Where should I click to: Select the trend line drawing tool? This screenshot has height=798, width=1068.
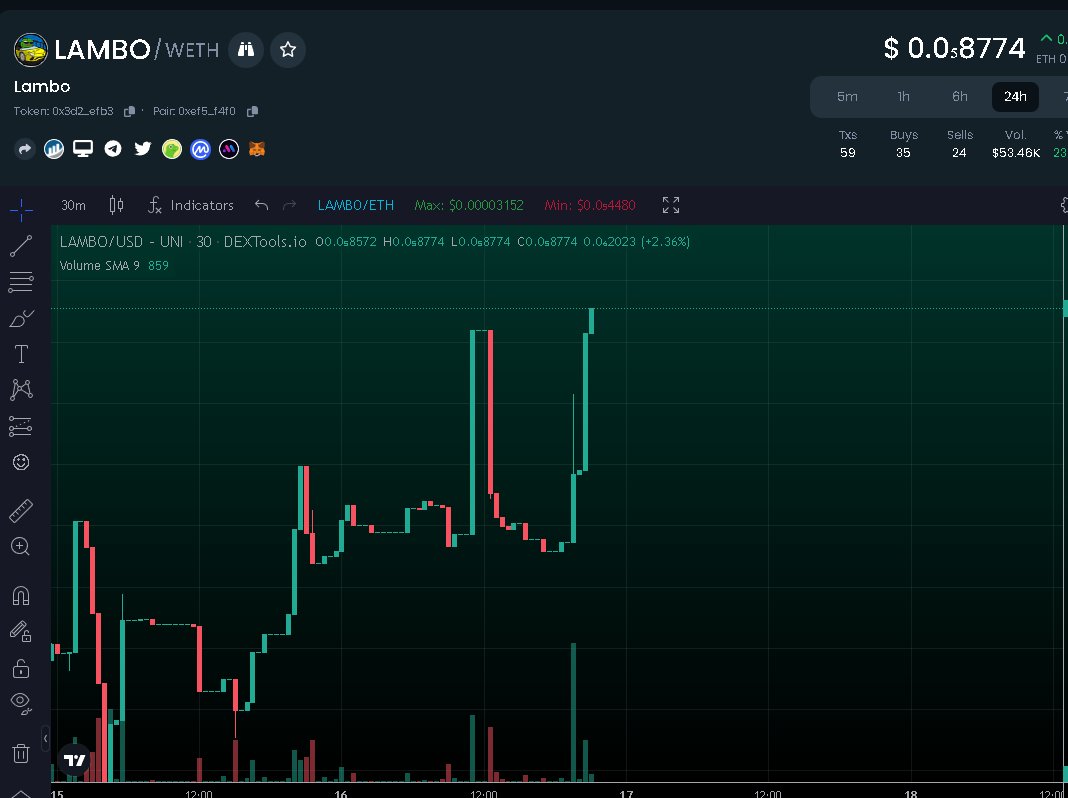21,246
